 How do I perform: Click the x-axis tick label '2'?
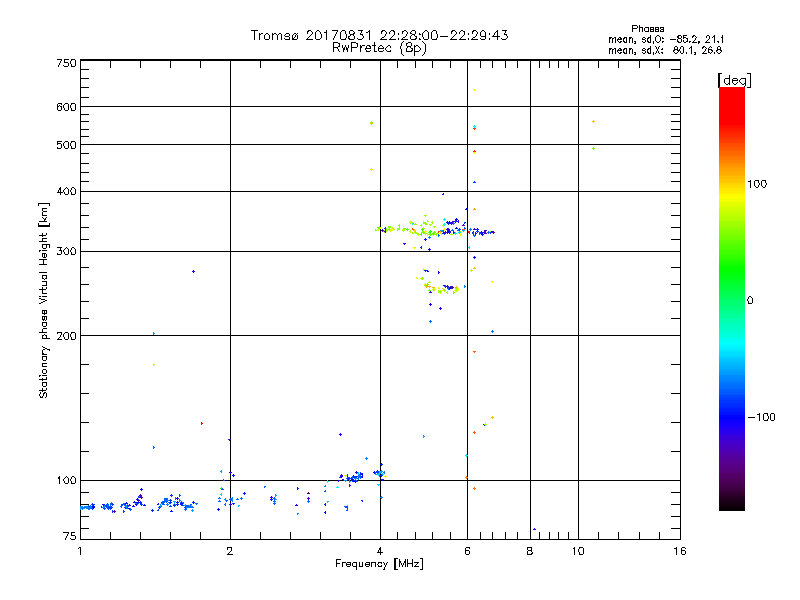(230, 551)
